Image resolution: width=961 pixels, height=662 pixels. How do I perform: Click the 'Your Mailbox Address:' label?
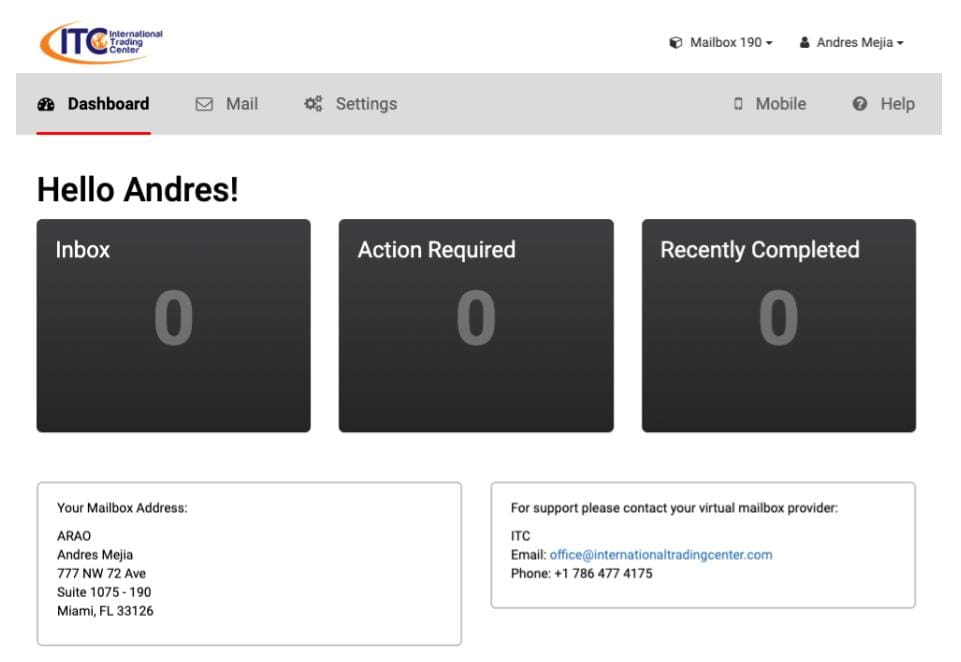122,508
